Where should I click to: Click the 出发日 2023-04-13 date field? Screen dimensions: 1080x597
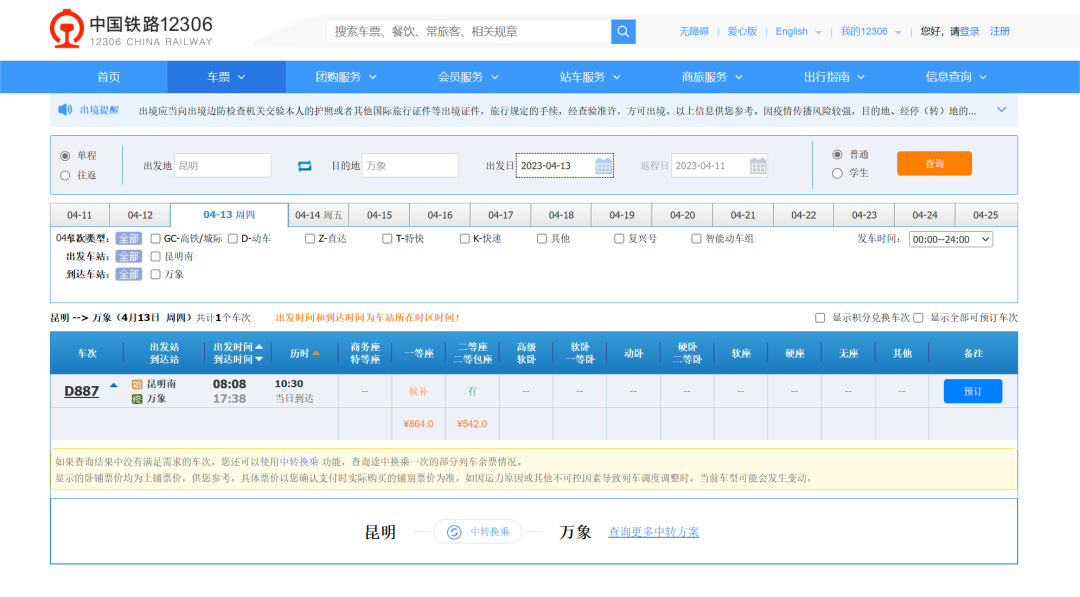click(x=565, y=166)
